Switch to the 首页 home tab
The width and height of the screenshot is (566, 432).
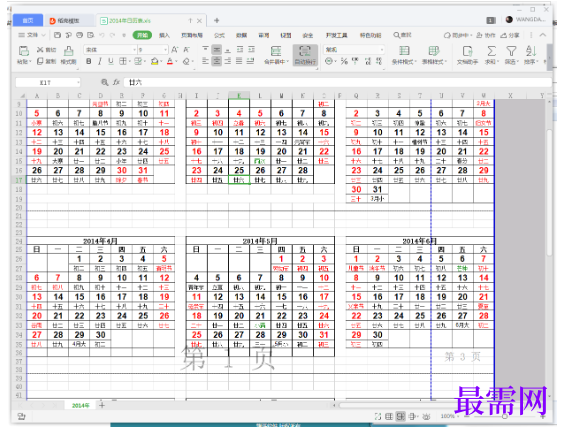pyautogui.click(x=28, y=21)
